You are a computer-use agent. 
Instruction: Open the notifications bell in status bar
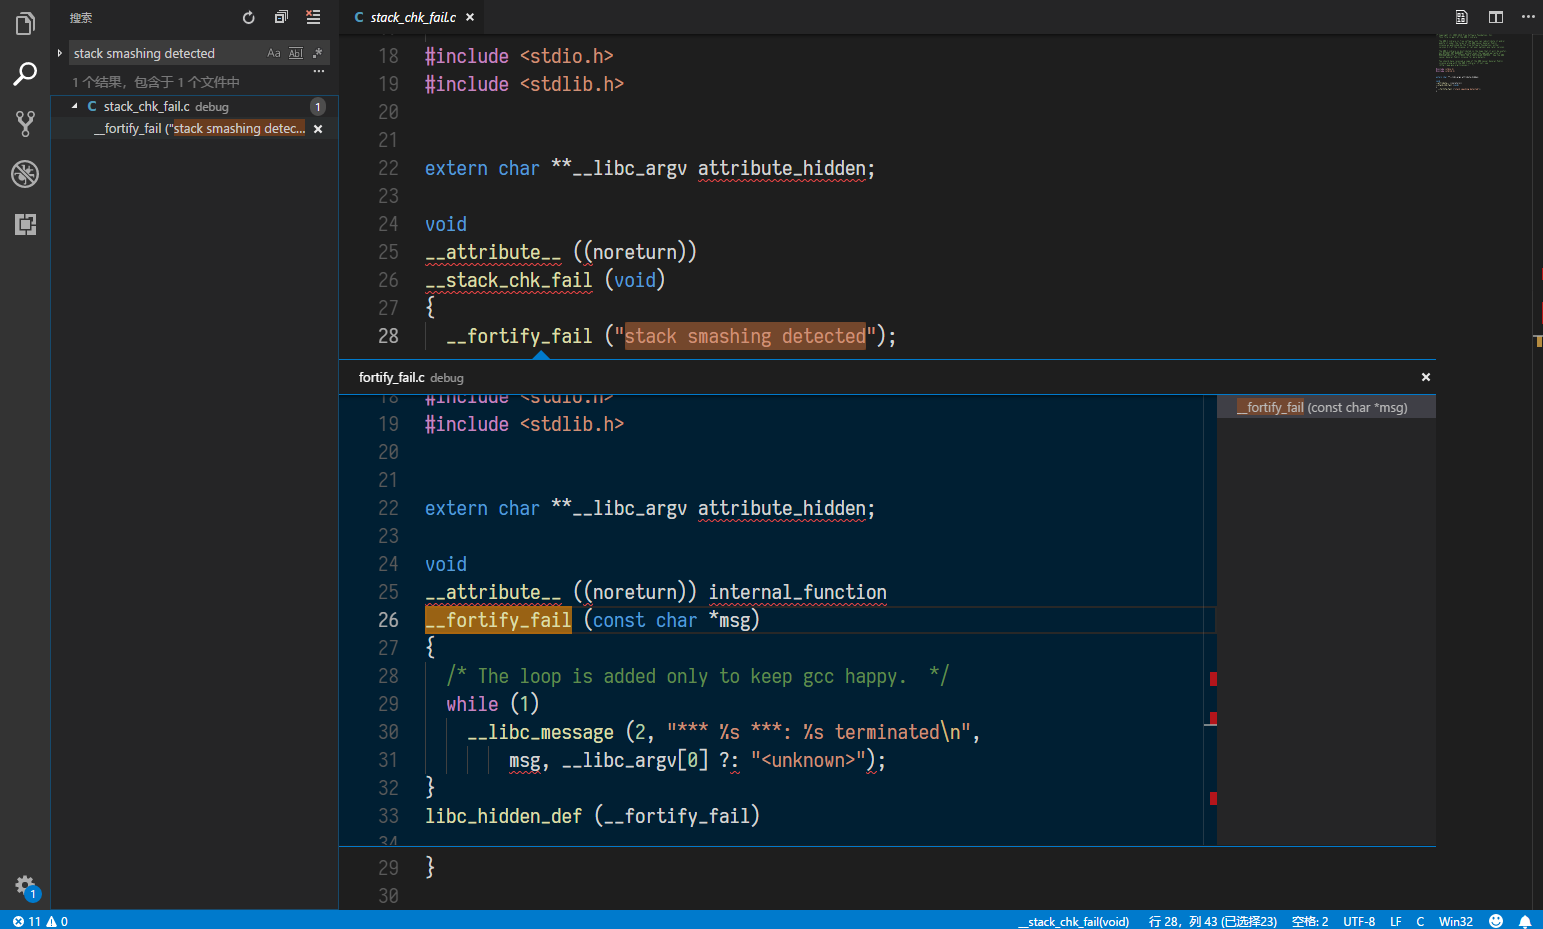[x=1525, y=921]
